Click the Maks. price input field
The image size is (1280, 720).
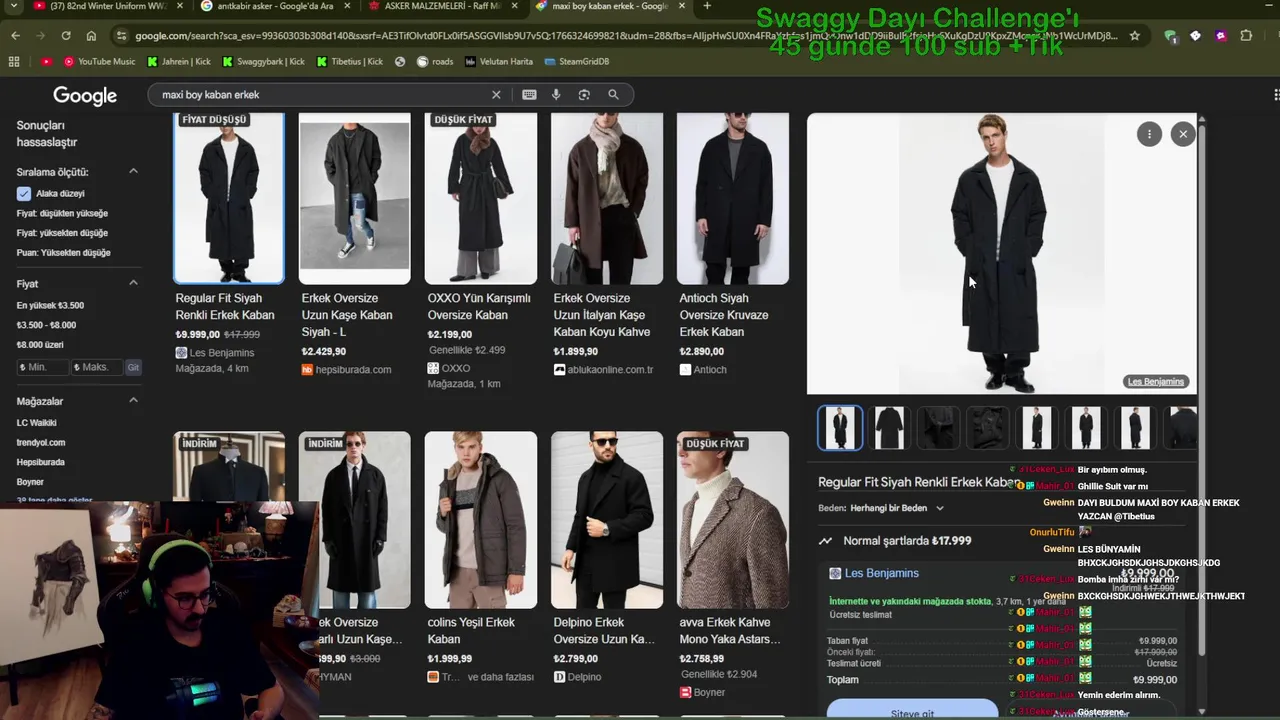96,367
